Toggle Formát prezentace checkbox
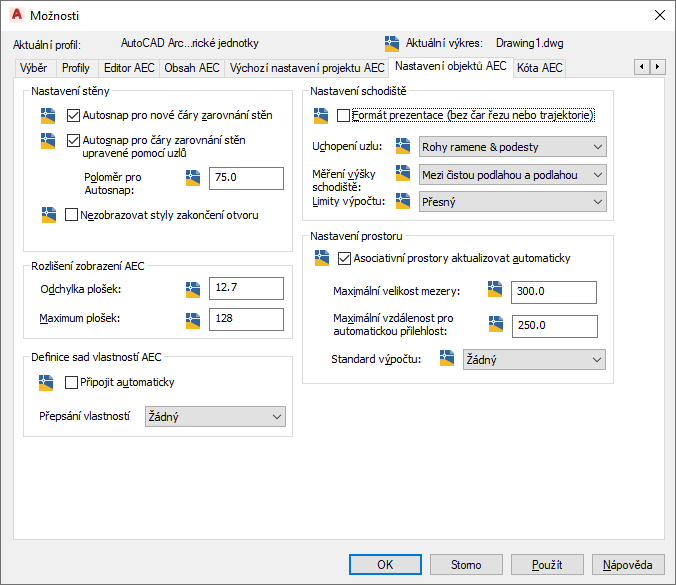Screen dimensions: 676x585 tap(343, 116)
